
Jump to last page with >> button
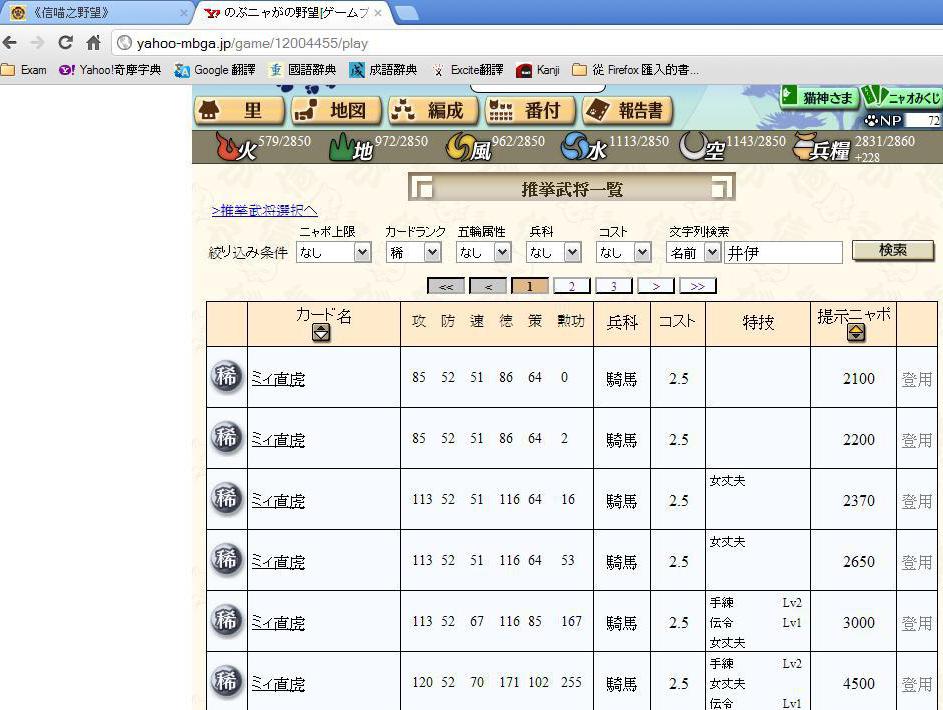(698, 286)
